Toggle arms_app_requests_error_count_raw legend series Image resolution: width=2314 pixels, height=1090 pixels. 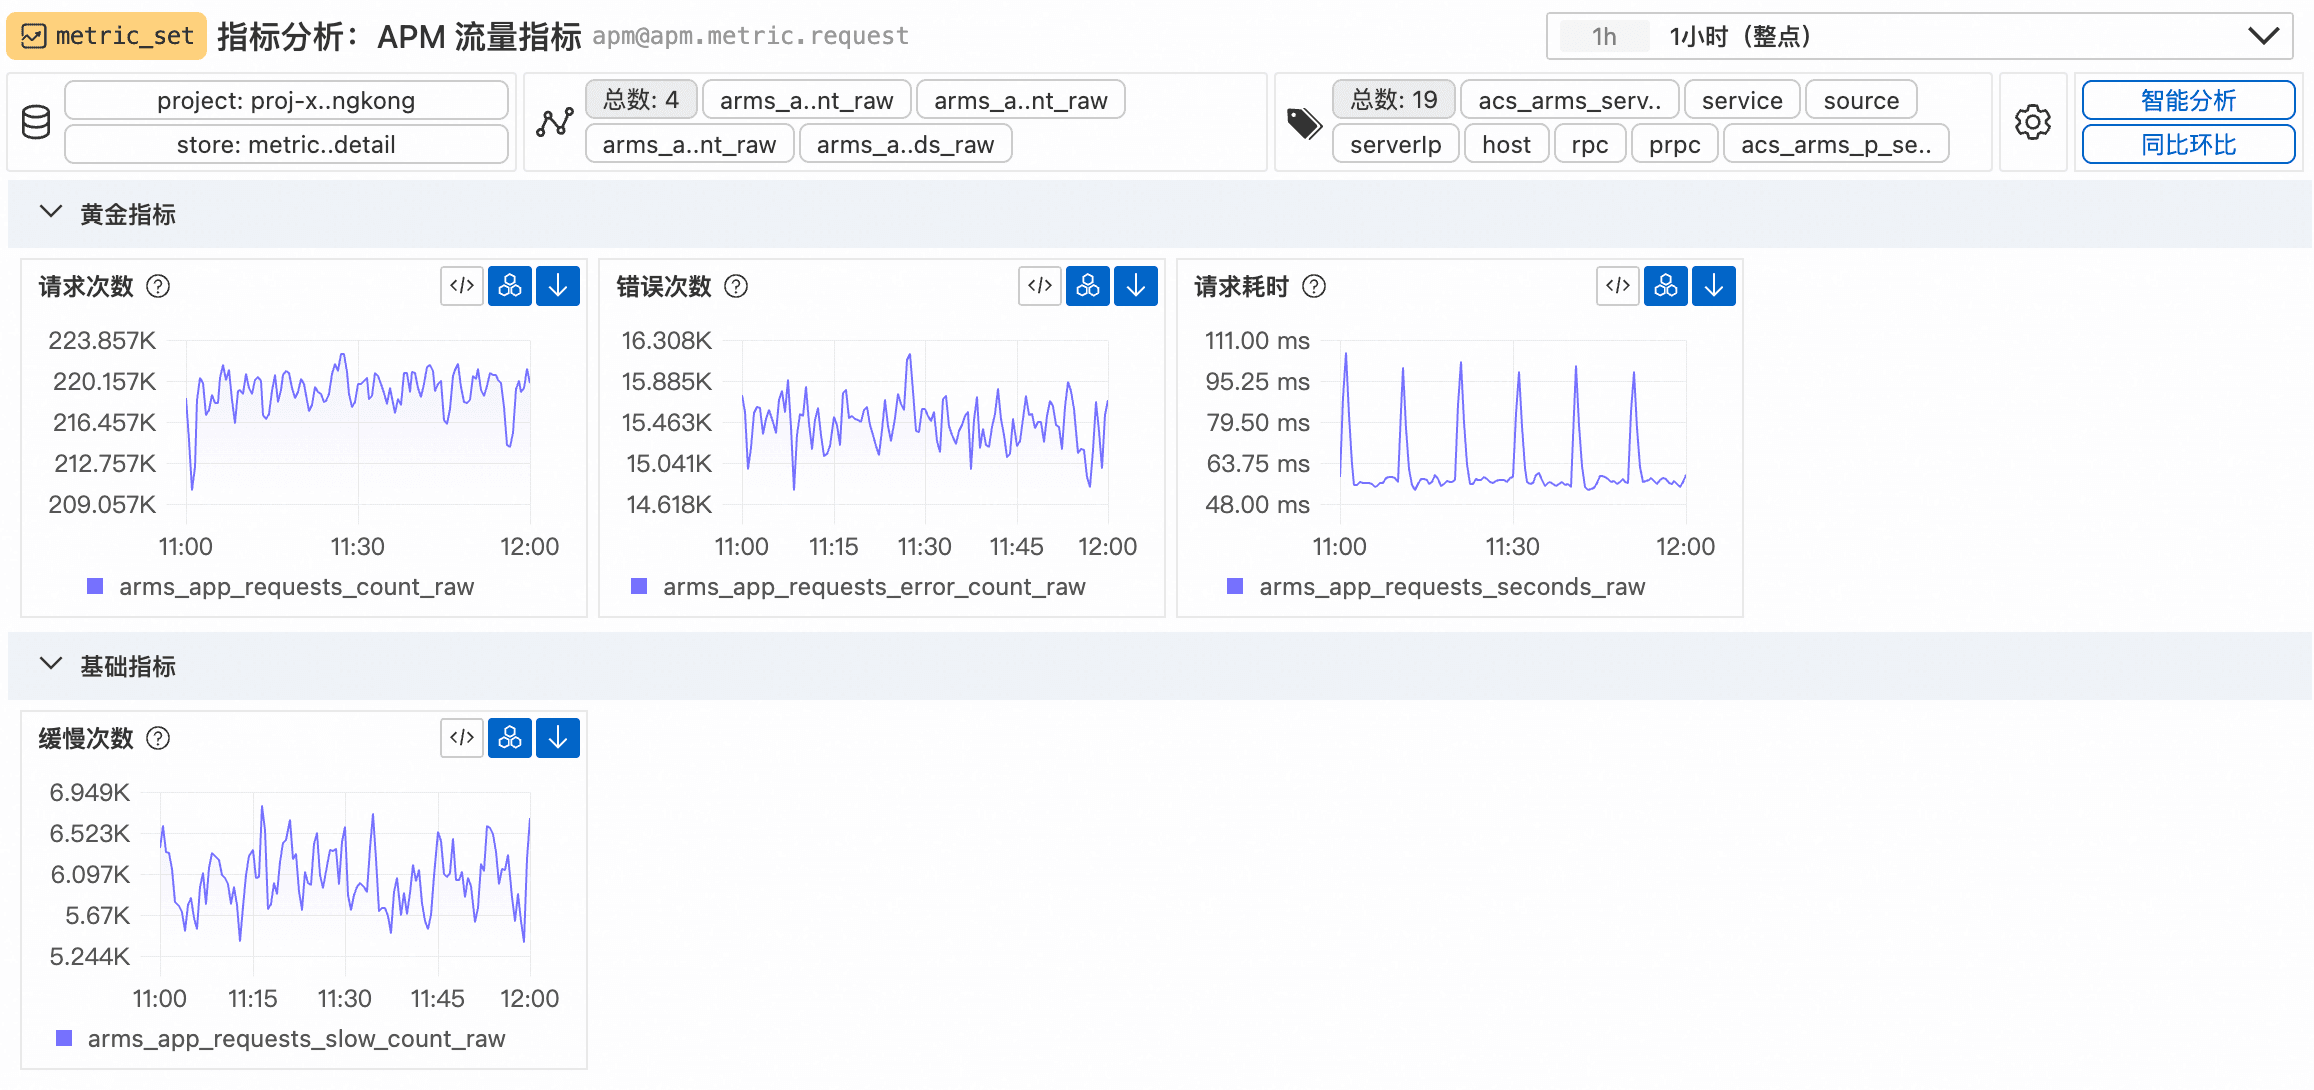[873, 587]
